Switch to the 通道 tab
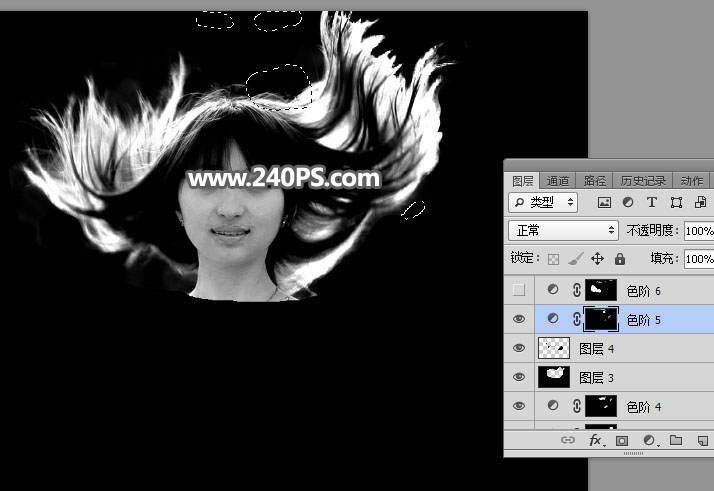Image resolution: width=714 pixels, height=491 pixels. [558, 181]
